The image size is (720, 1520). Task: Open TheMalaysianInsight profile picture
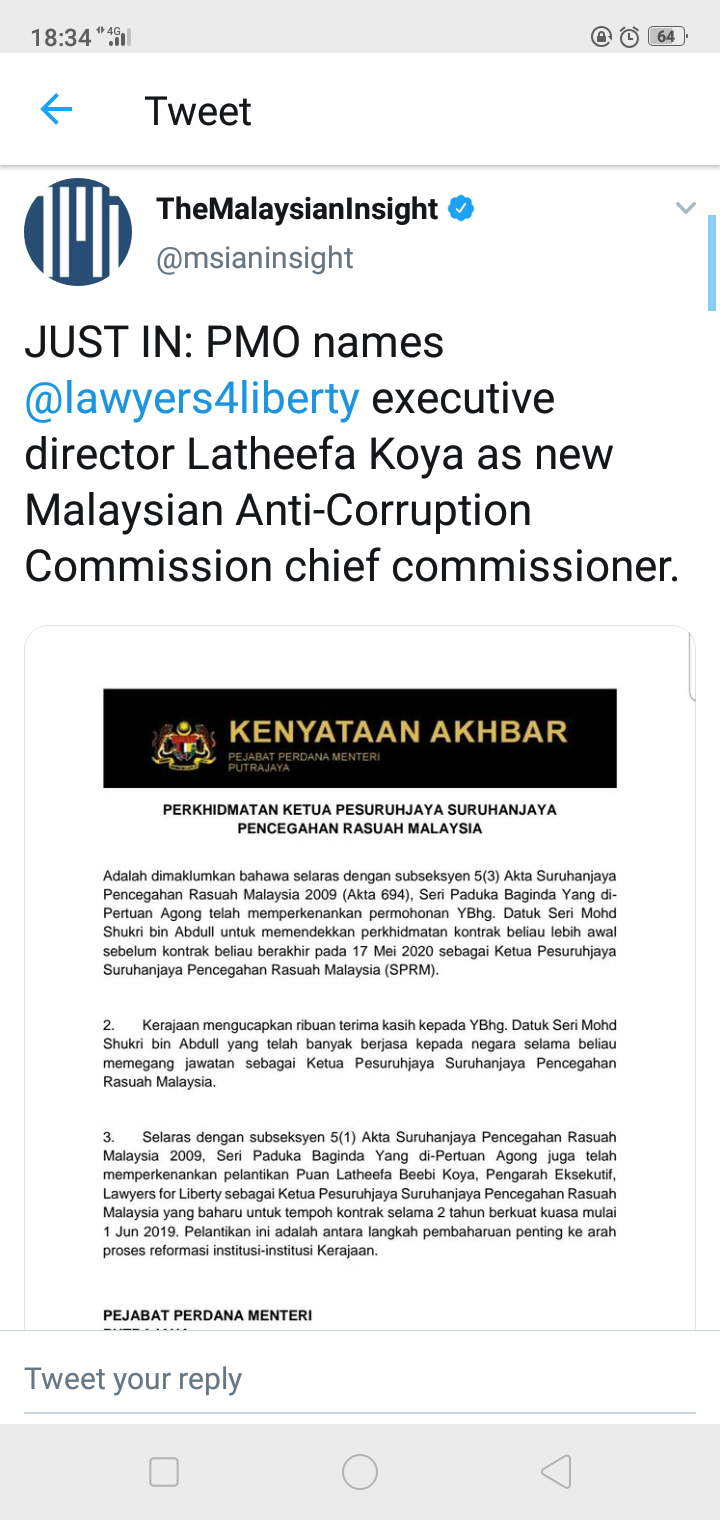(78, 232)
